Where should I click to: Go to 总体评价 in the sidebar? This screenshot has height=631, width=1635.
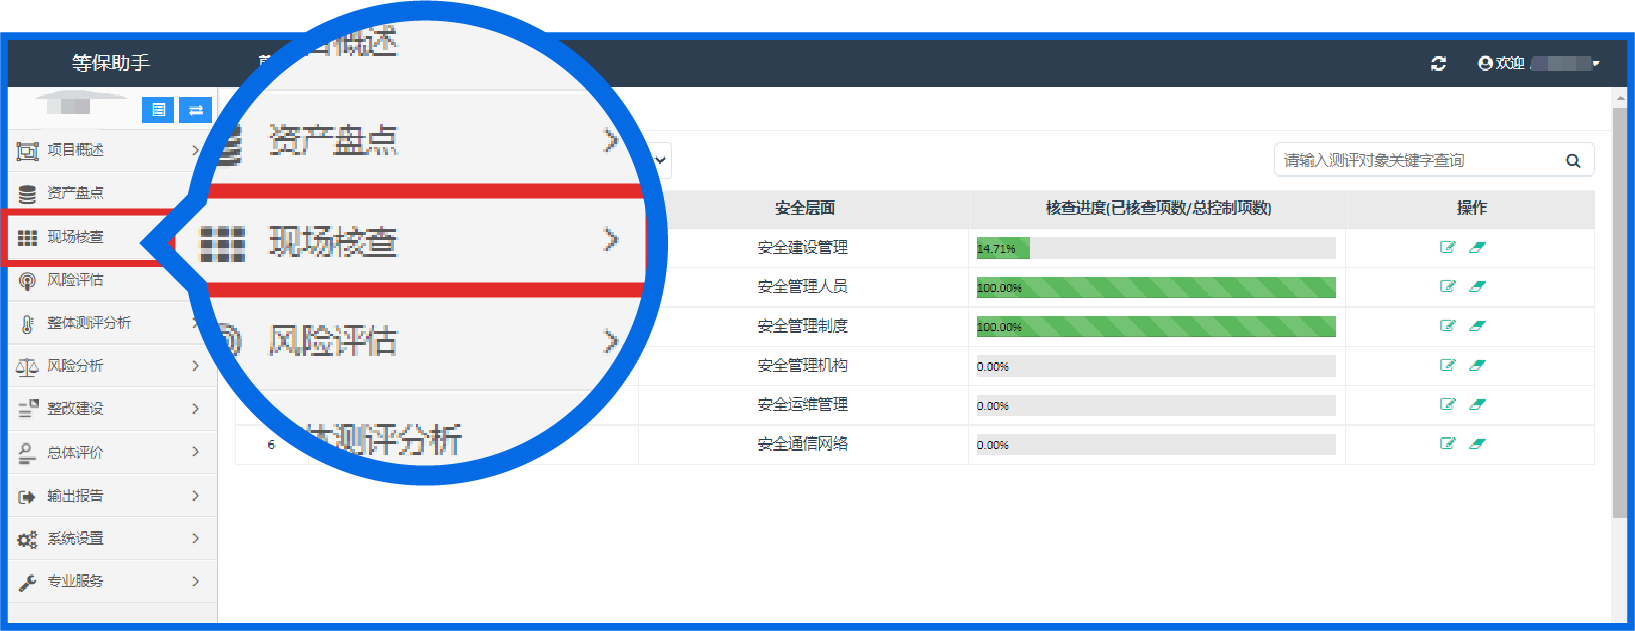pyautogui.click(x=76, y=452)
